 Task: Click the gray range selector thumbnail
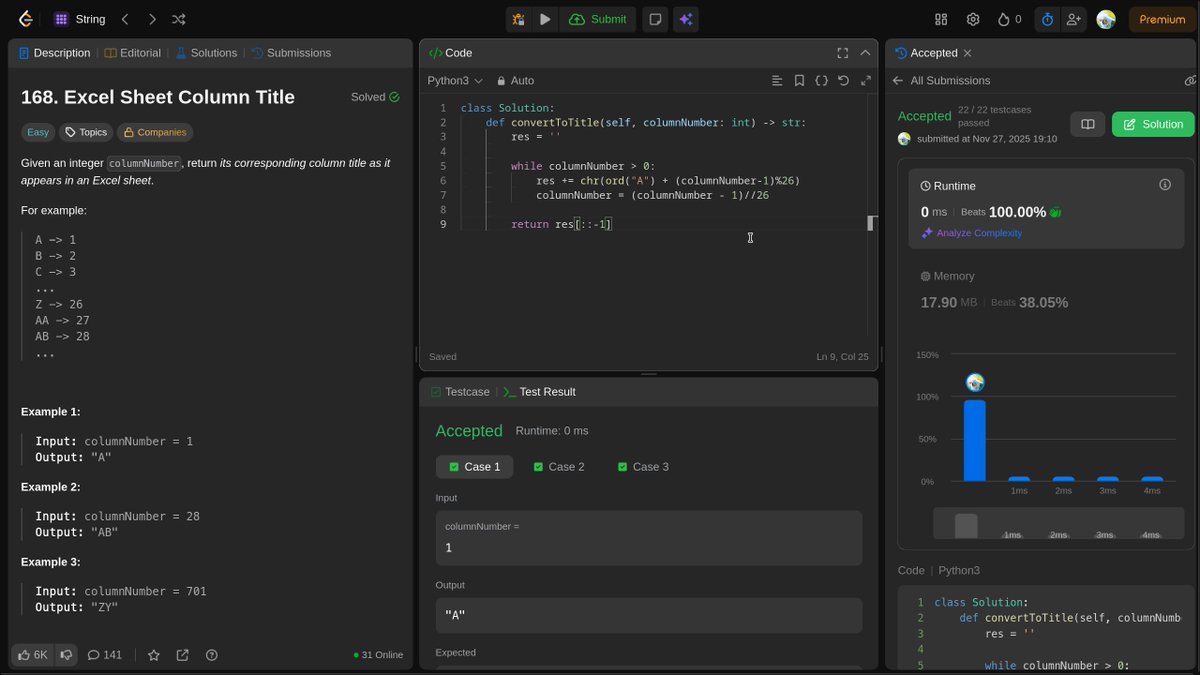click(966, 526)
